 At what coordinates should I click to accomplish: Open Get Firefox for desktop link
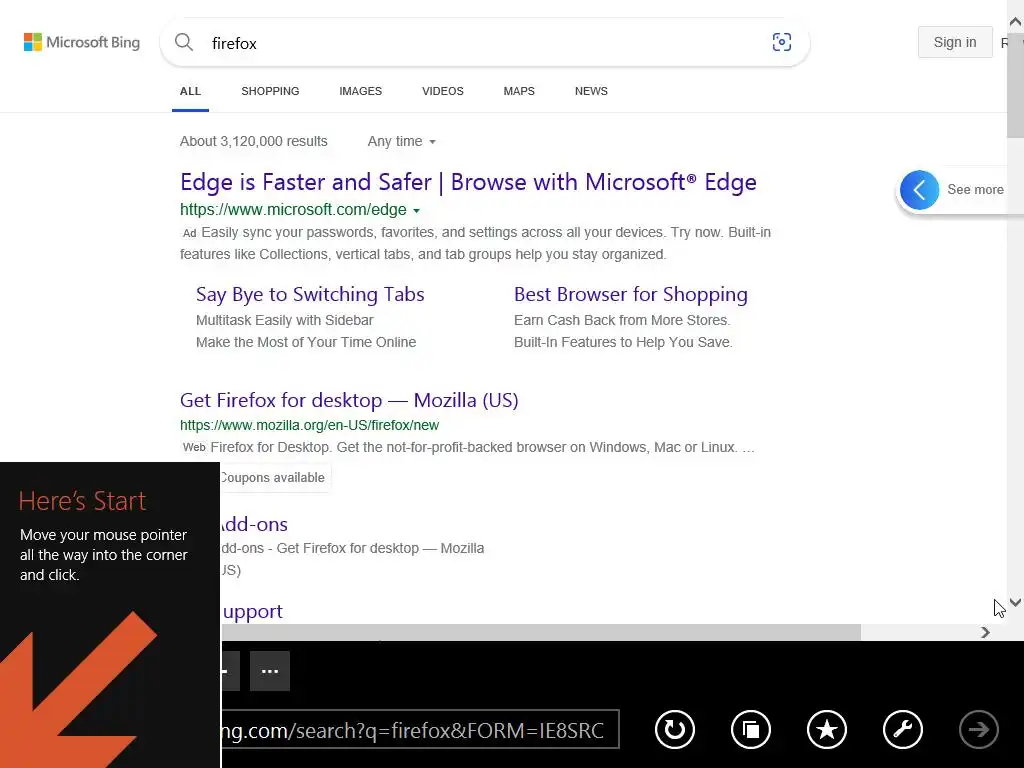349,400
